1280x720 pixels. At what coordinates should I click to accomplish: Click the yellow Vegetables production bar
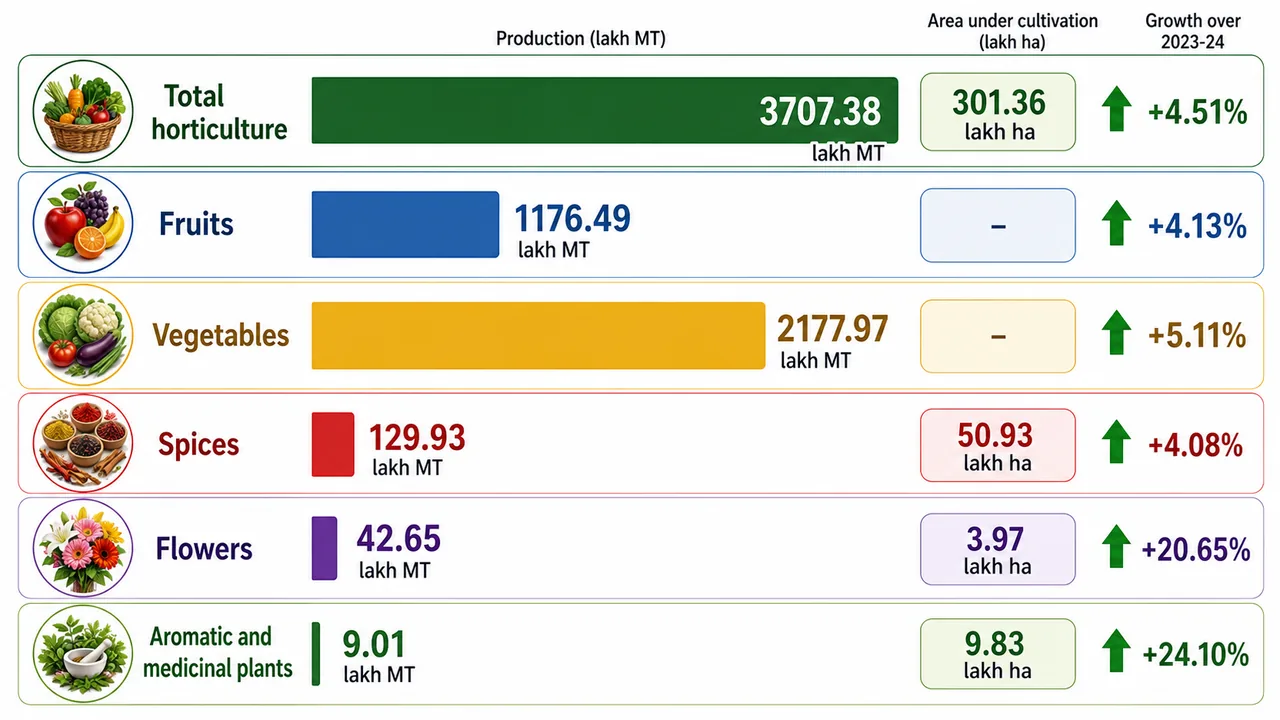[x=538, y=335]
